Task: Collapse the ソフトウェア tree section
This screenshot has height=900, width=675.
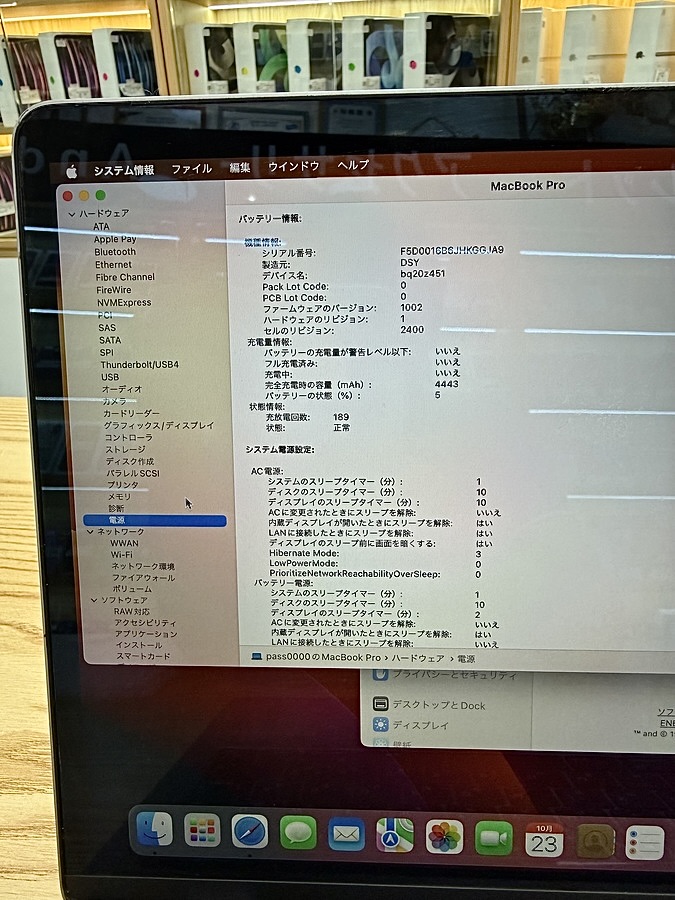Action: pyautogui.click(x=94, y=600)
